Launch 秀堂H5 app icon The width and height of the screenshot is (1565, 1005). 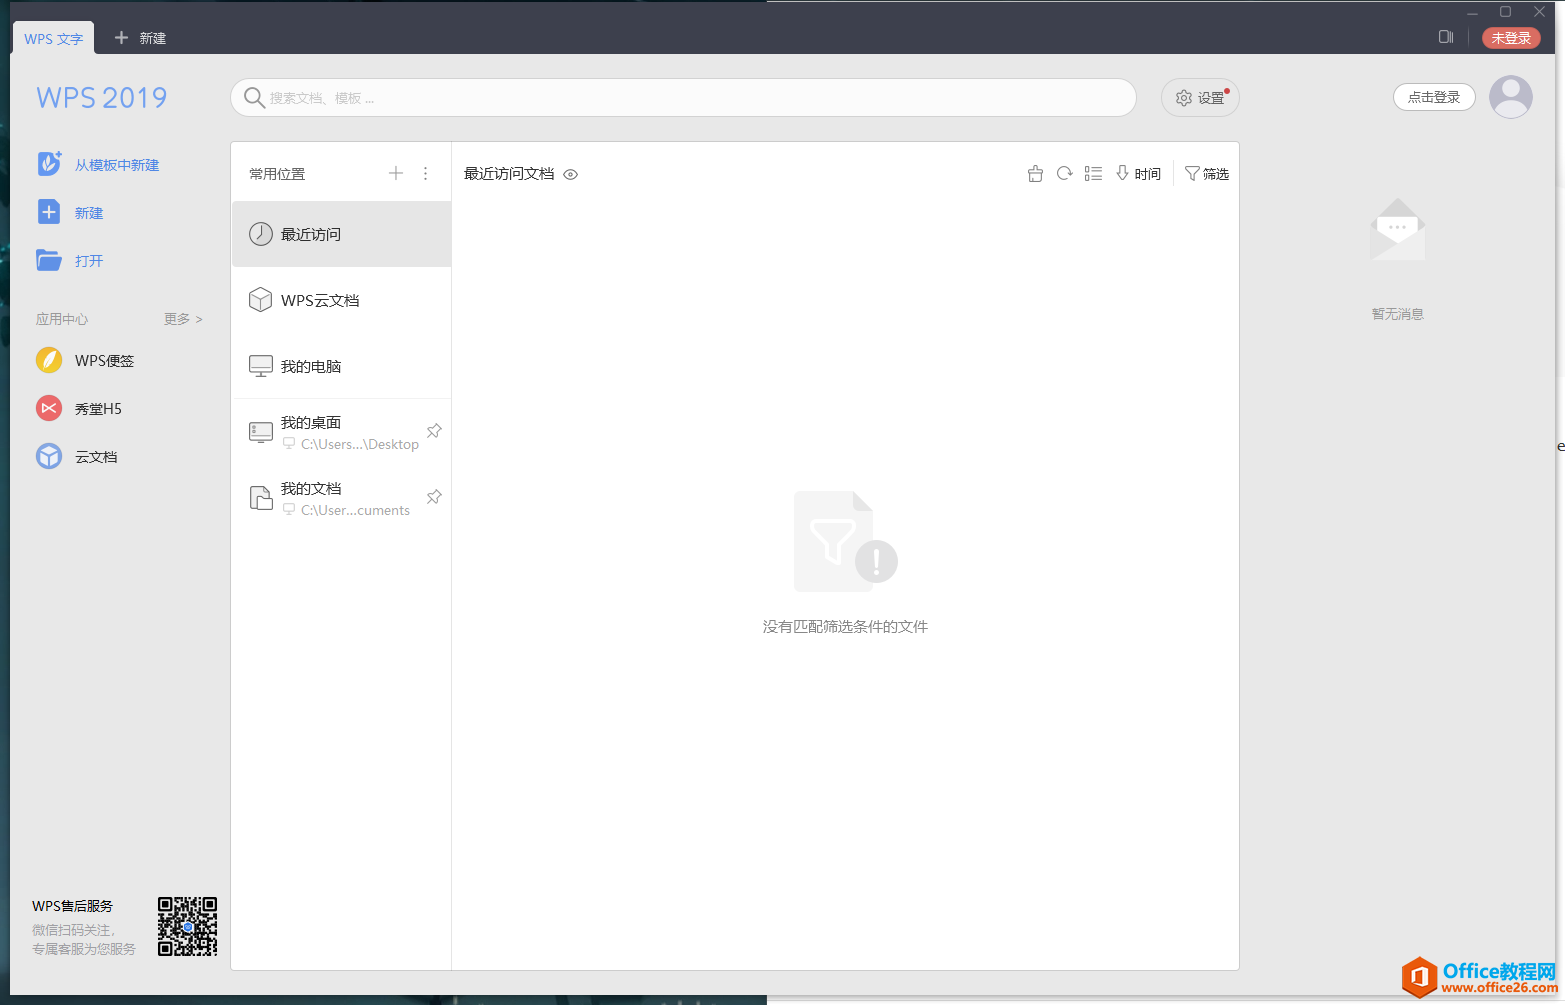click(49, 408)
